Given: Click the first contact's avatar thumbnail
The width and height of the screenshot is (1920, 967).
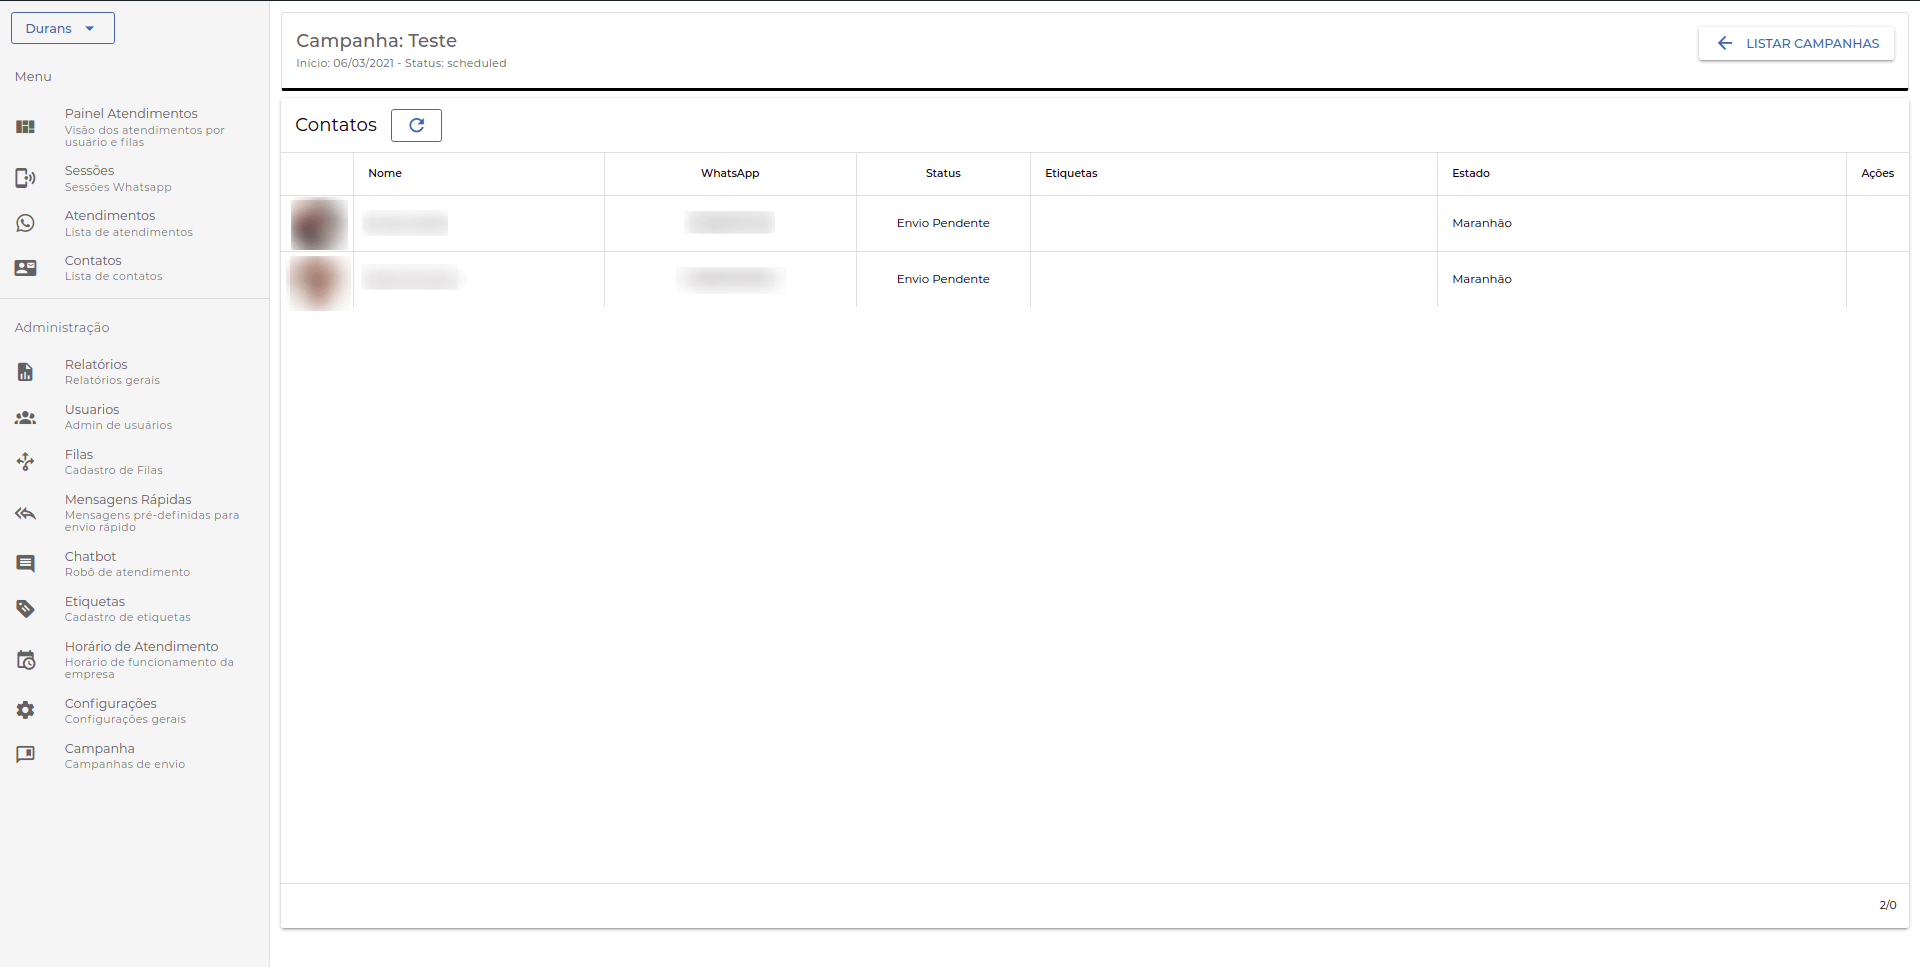Looking at the screenshot, I should pos(318,224).
